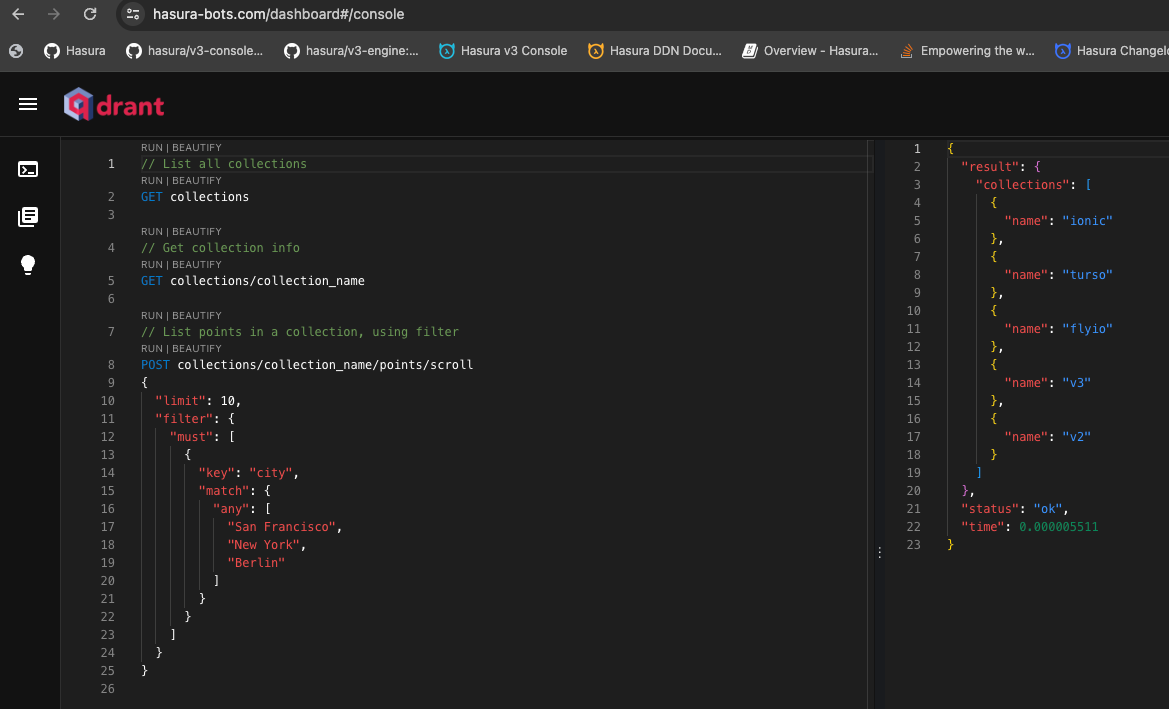Click the site information icon in address bar
This screenshot has height=709, width=1169.
[133, 14]
